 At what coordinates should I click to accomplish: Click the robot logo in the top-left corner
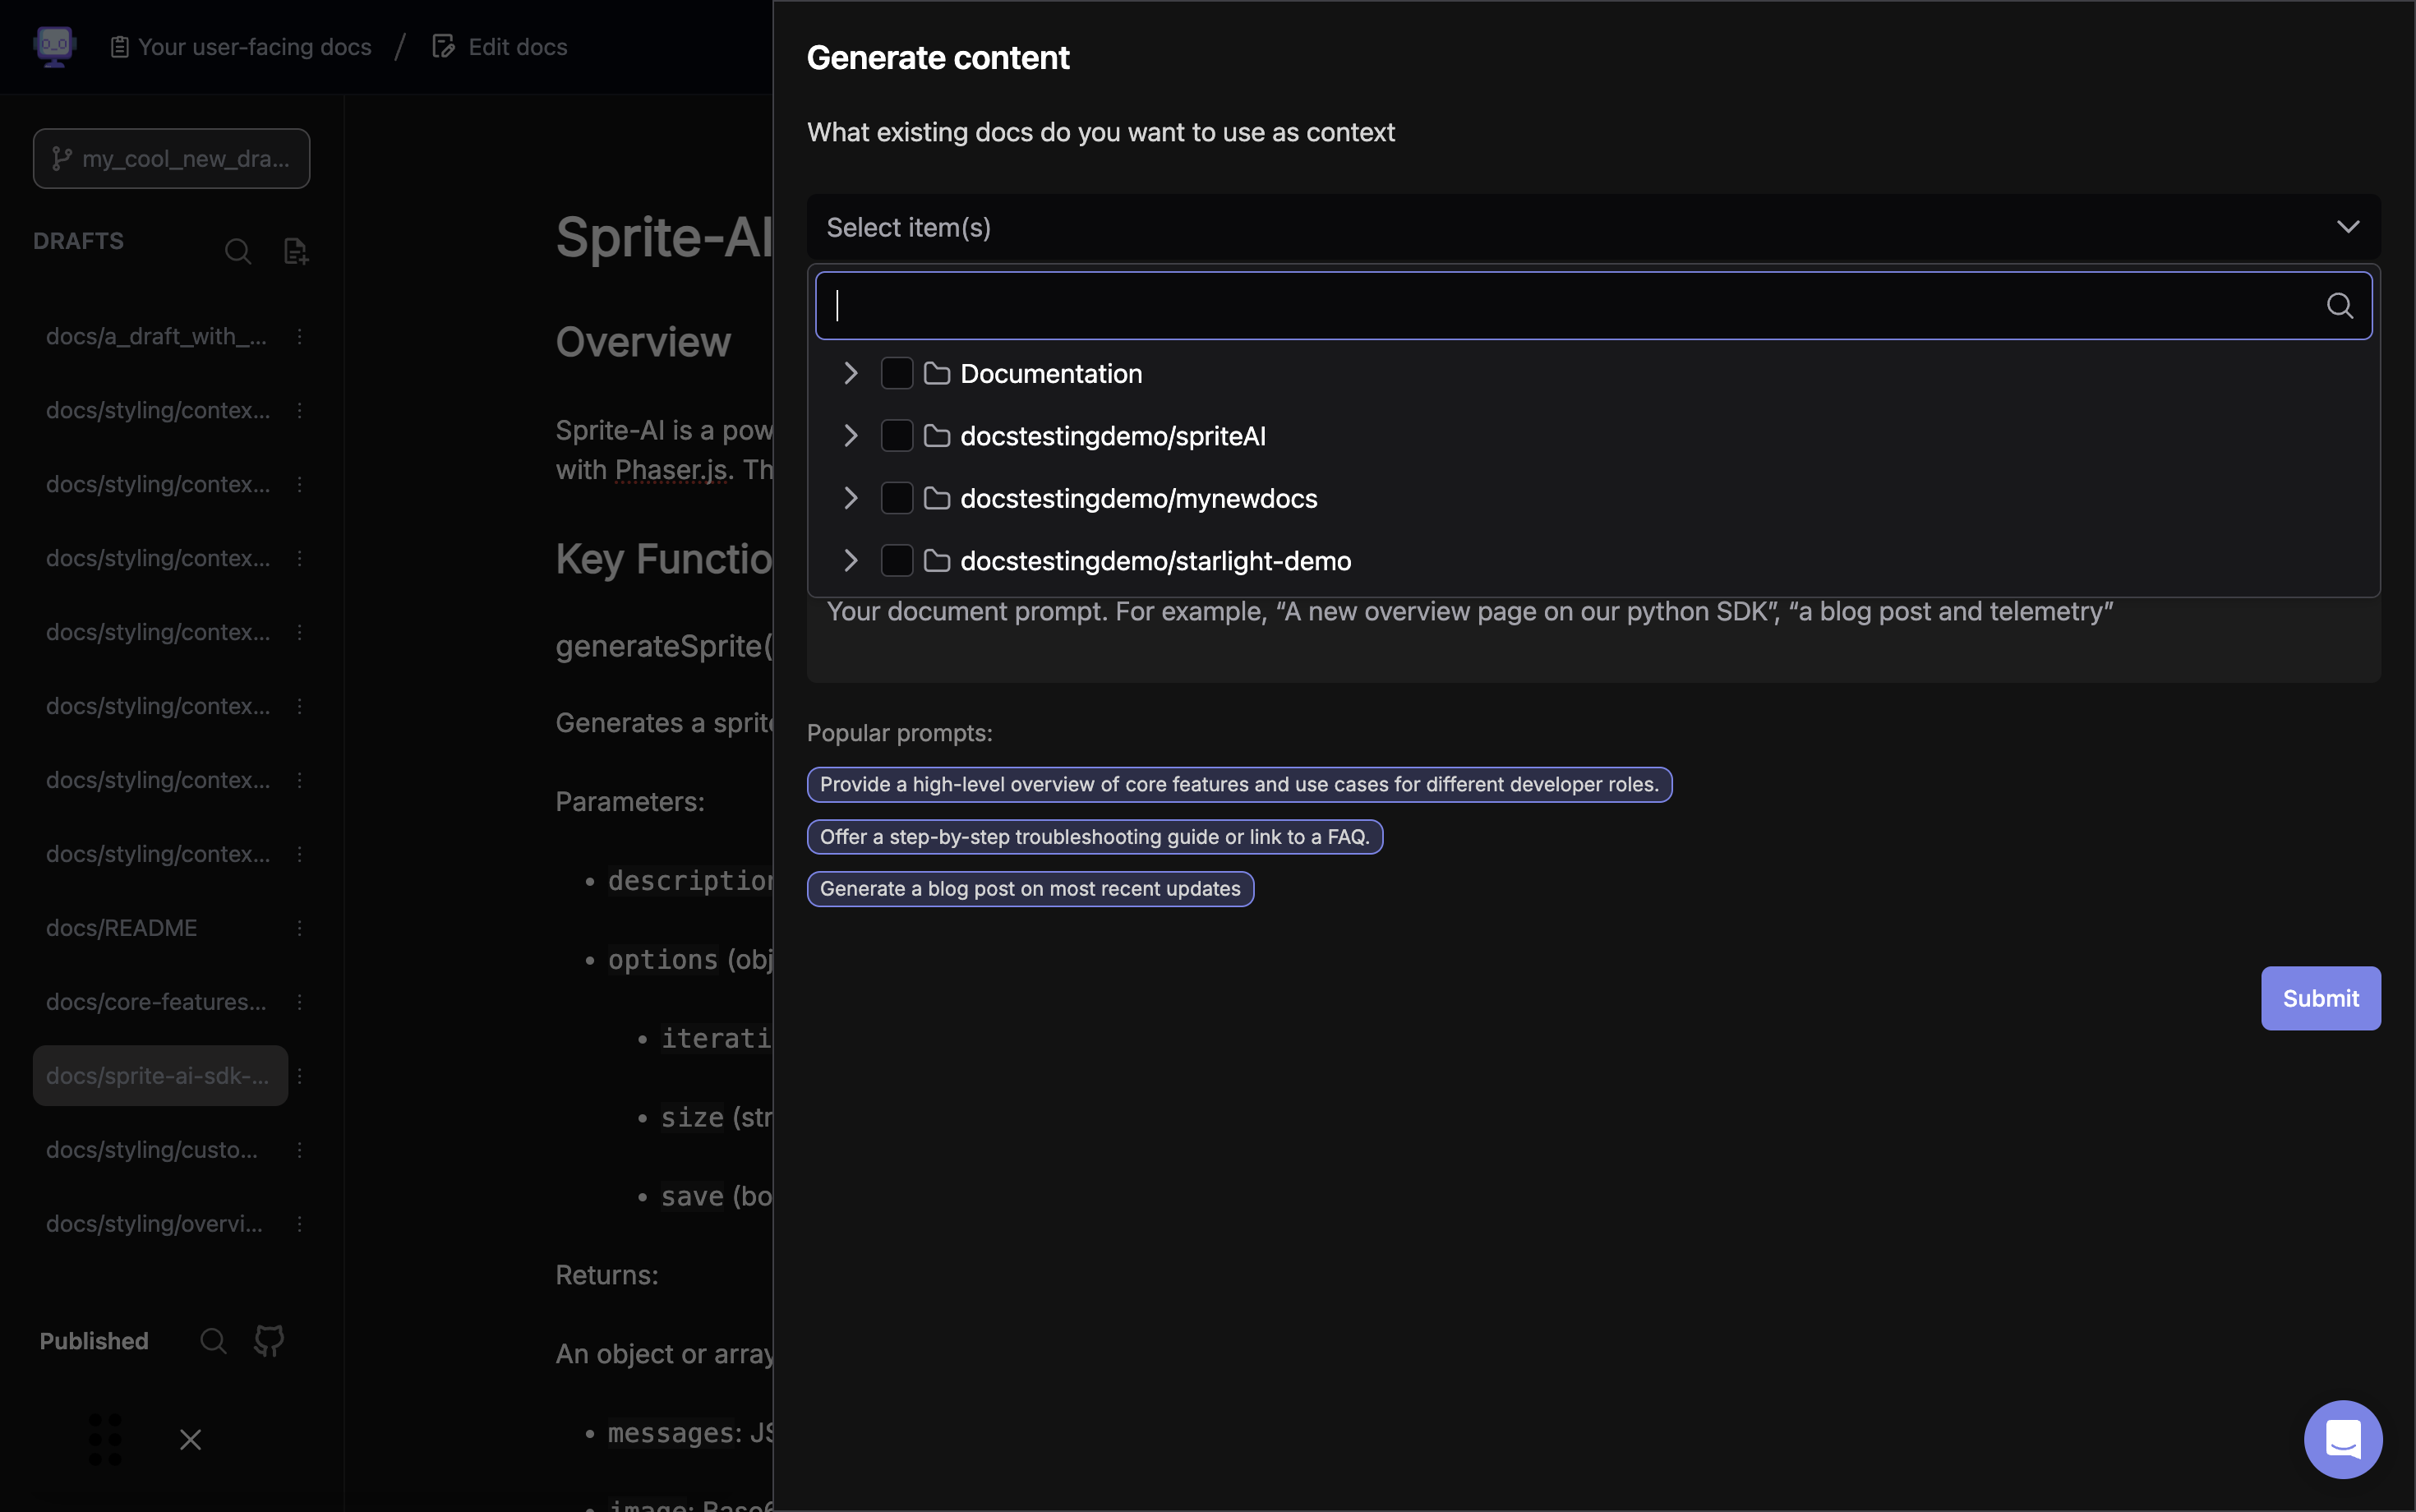(54, 45)
